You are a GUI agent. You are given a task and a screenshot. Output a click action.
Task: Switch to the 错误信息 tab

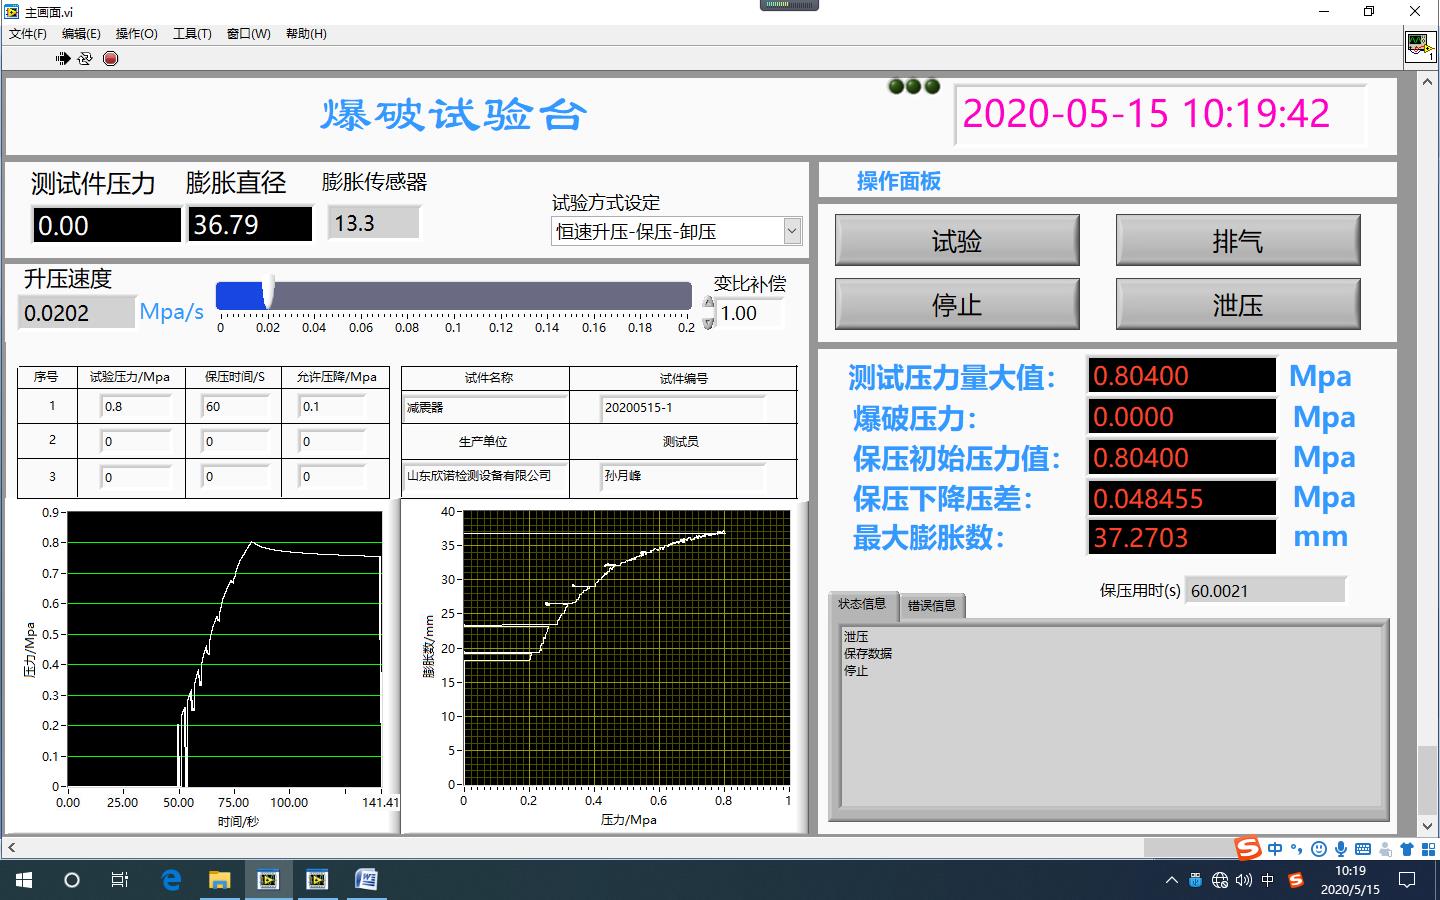(x=931, y=605)
